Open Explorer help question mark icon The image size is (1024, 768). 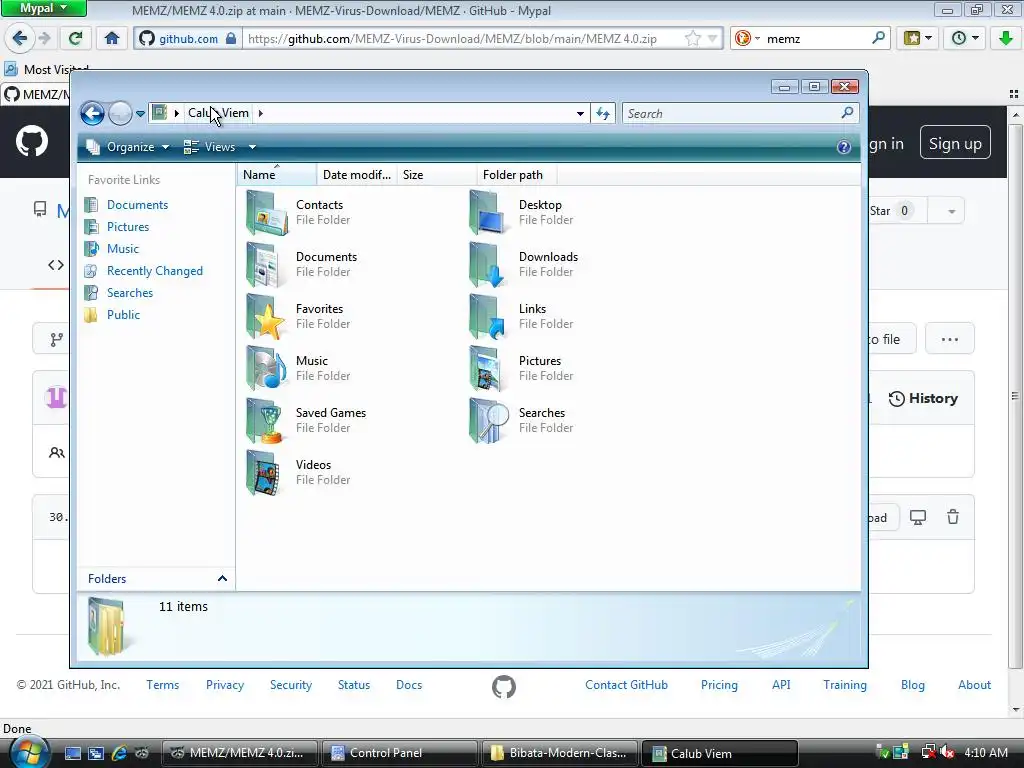pyautogui.click(x=844, y=147)
